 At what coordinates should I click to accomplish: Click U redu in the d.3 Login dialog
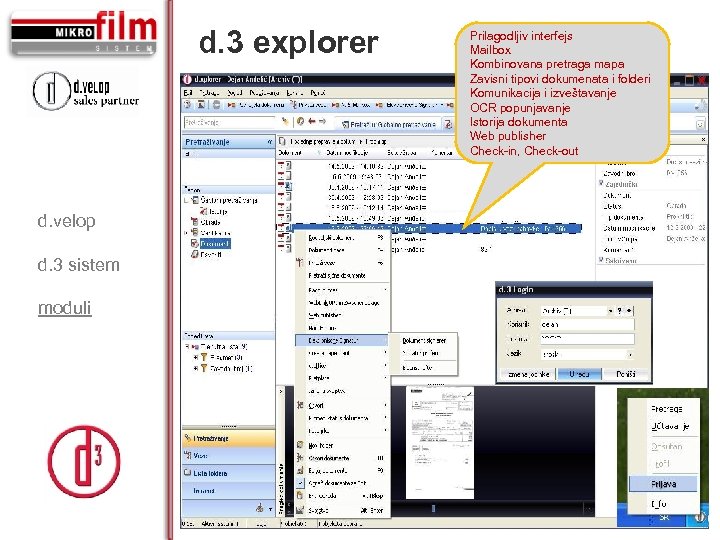pos(579,374)
